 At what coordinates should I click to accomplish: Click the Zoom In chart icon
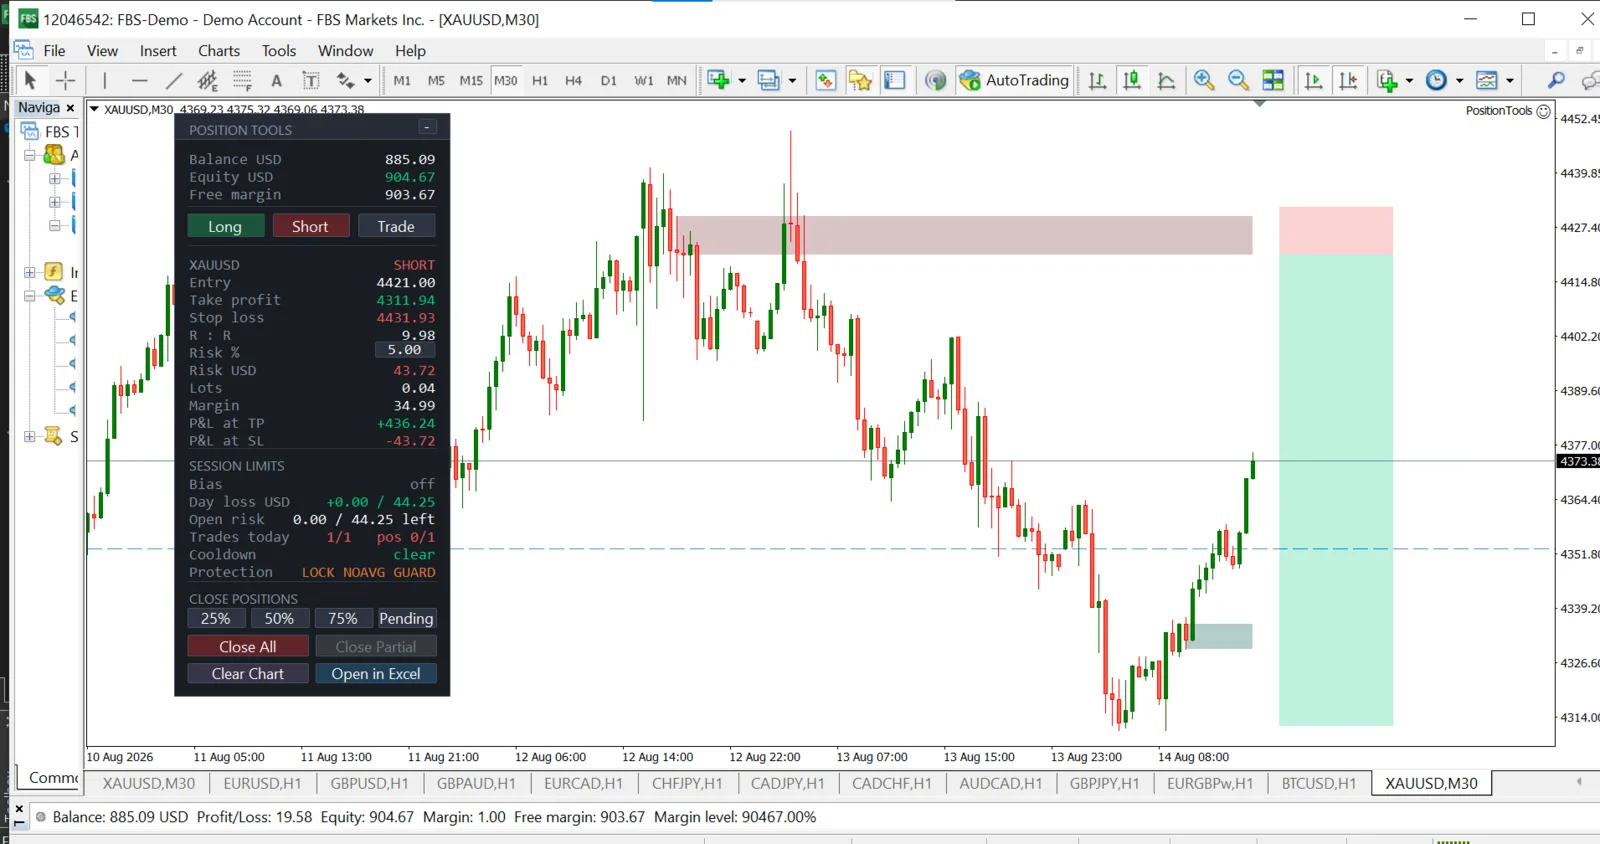point(1204,80)
